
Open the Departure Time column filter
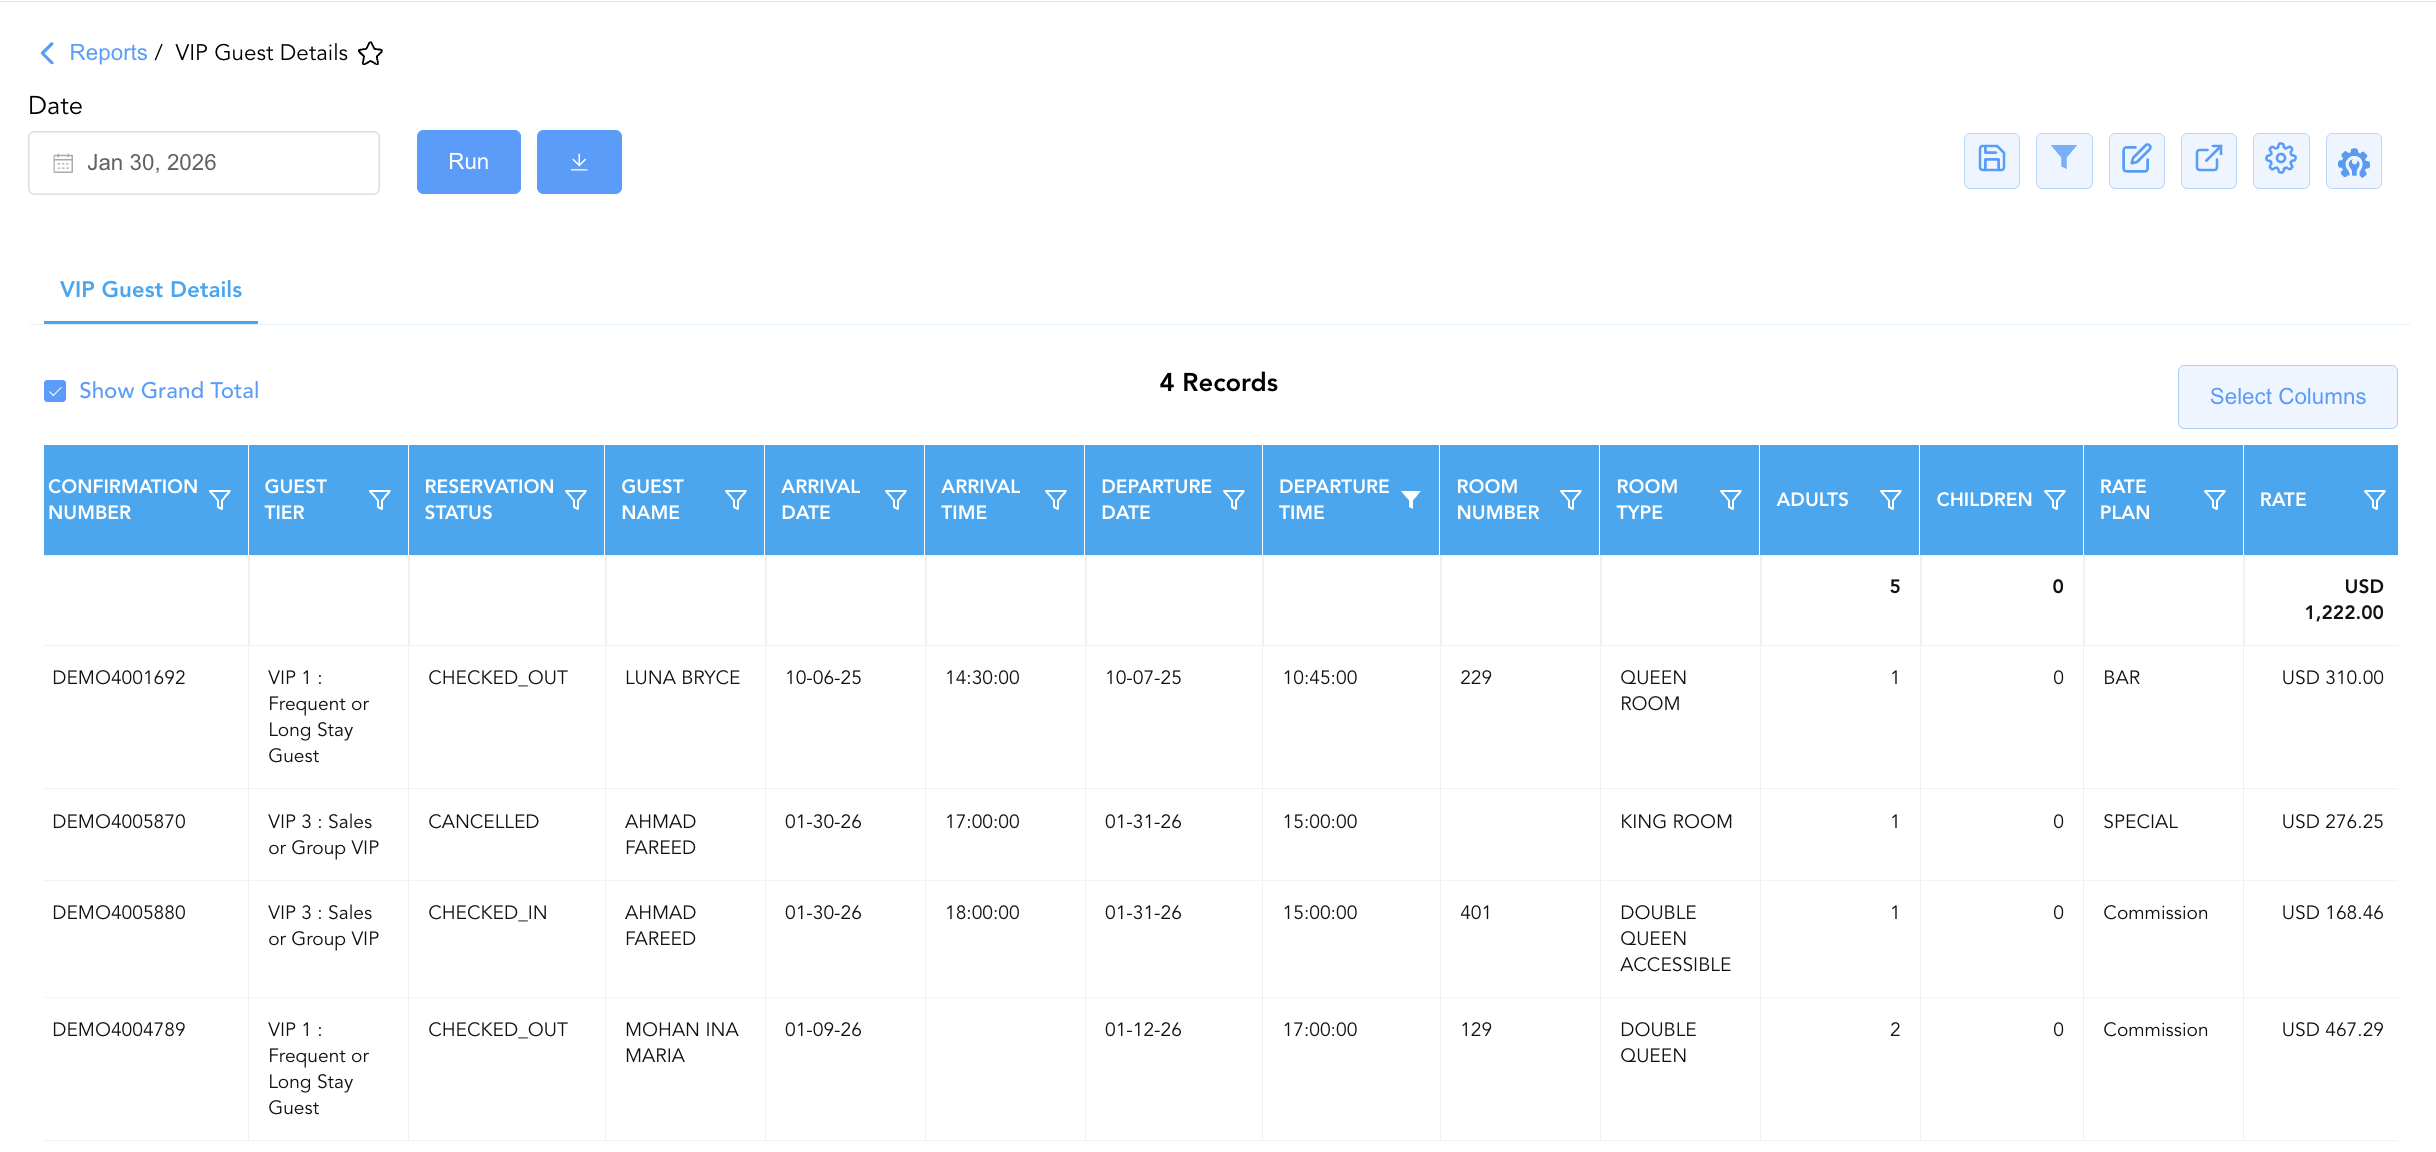click(1411, 499)
